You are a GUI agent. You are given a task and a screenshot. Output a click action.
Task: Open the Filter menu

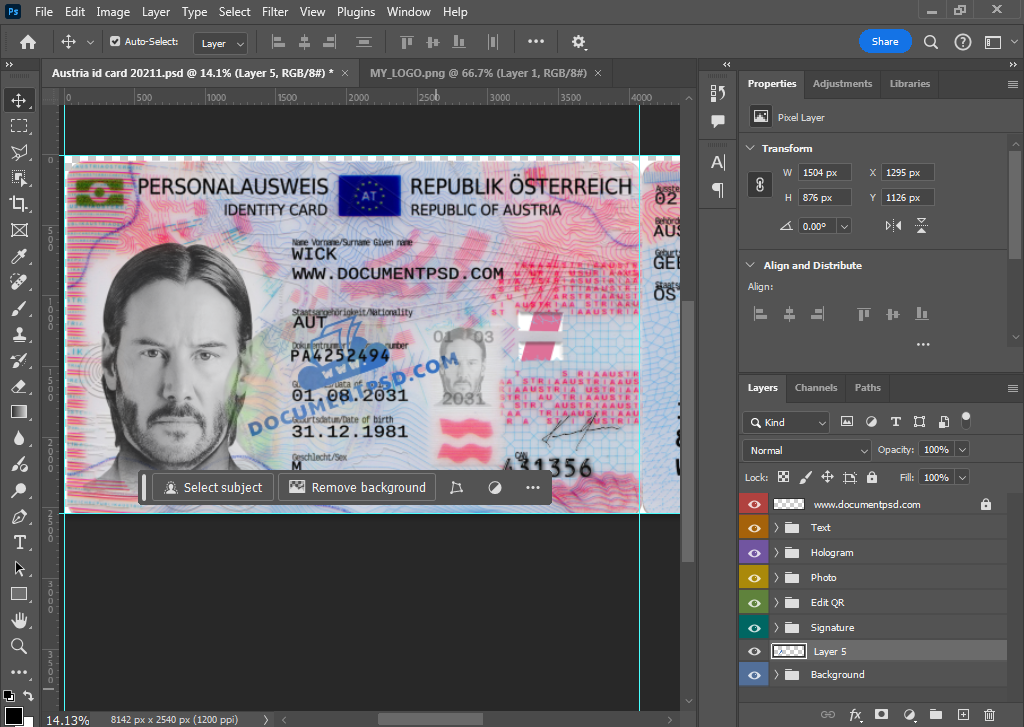pos(275,12)
